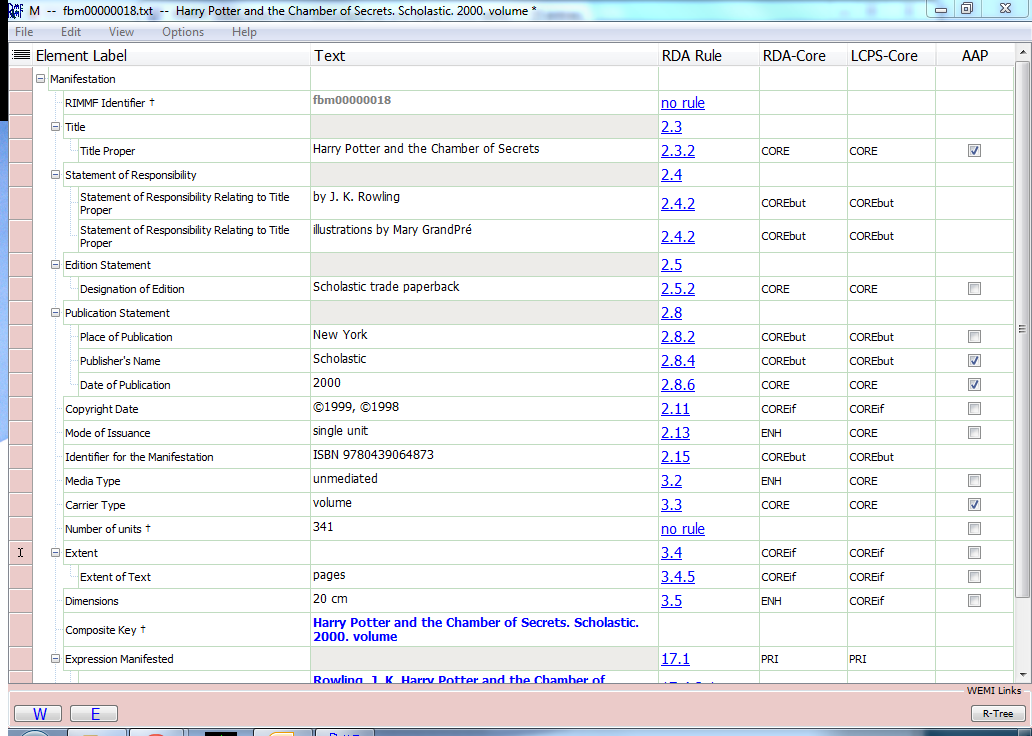Screen dimensions: 1032x736
Task: Open the View menu
Action: [x=121, y=32]
